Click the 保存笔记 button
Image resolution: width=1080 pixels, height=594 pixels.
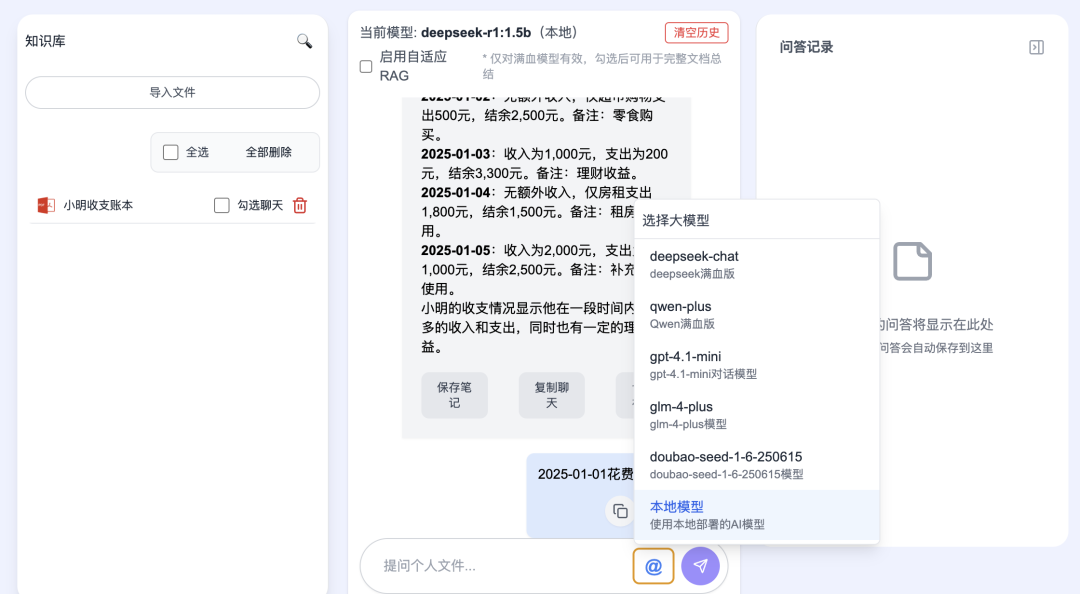(x=455, y=395)
